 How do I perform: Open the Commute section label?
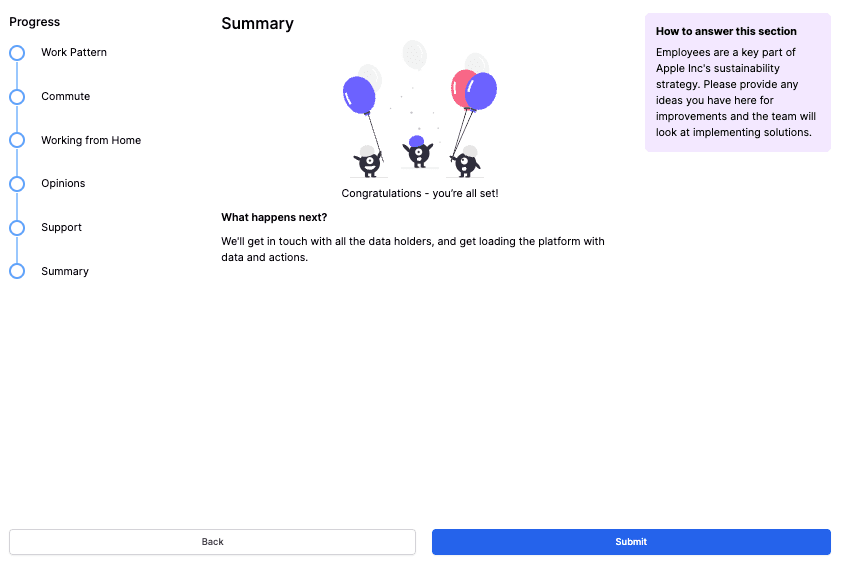[x=65, y=96]
